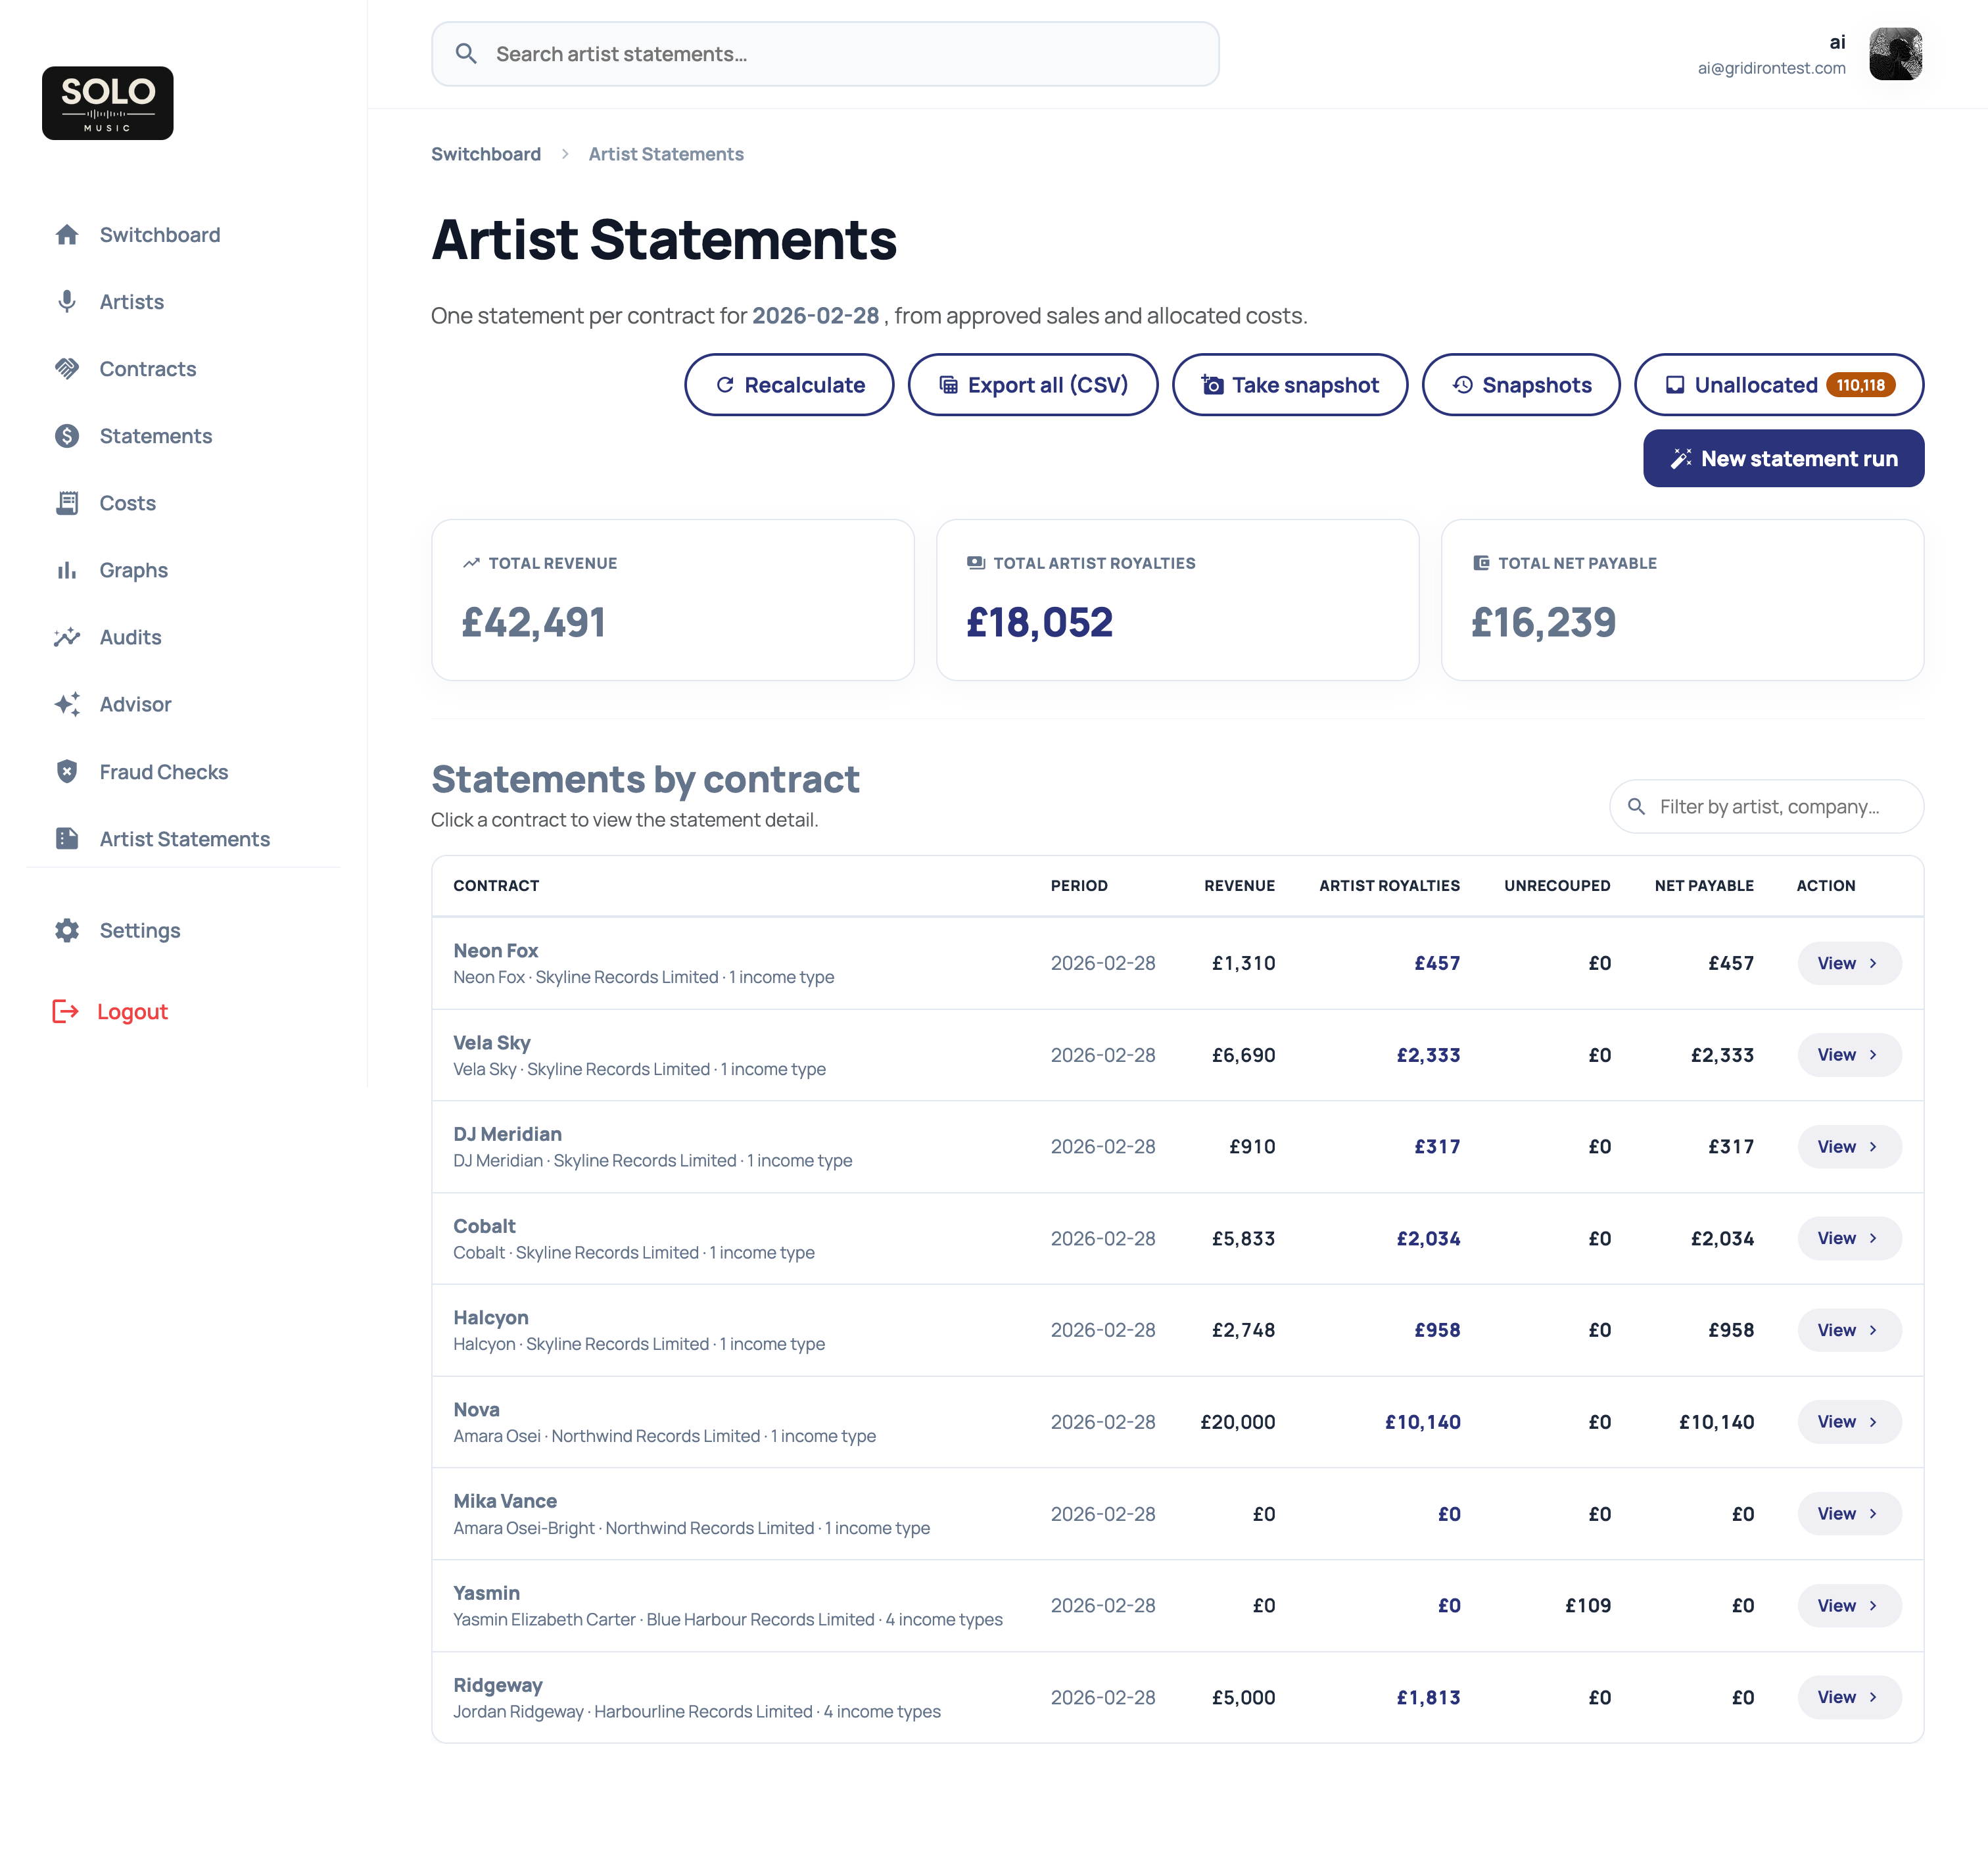
Task: Click the Yasmin unrecouped £109 value
Action: click(x=1588, y=1606)
